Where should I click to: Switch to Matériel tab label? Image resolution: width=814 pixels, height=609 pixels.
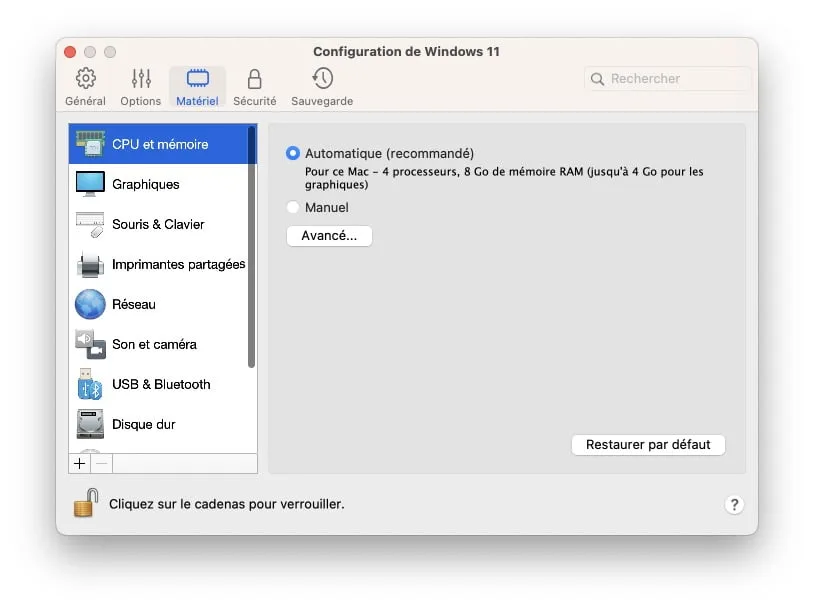click(197, 101)
